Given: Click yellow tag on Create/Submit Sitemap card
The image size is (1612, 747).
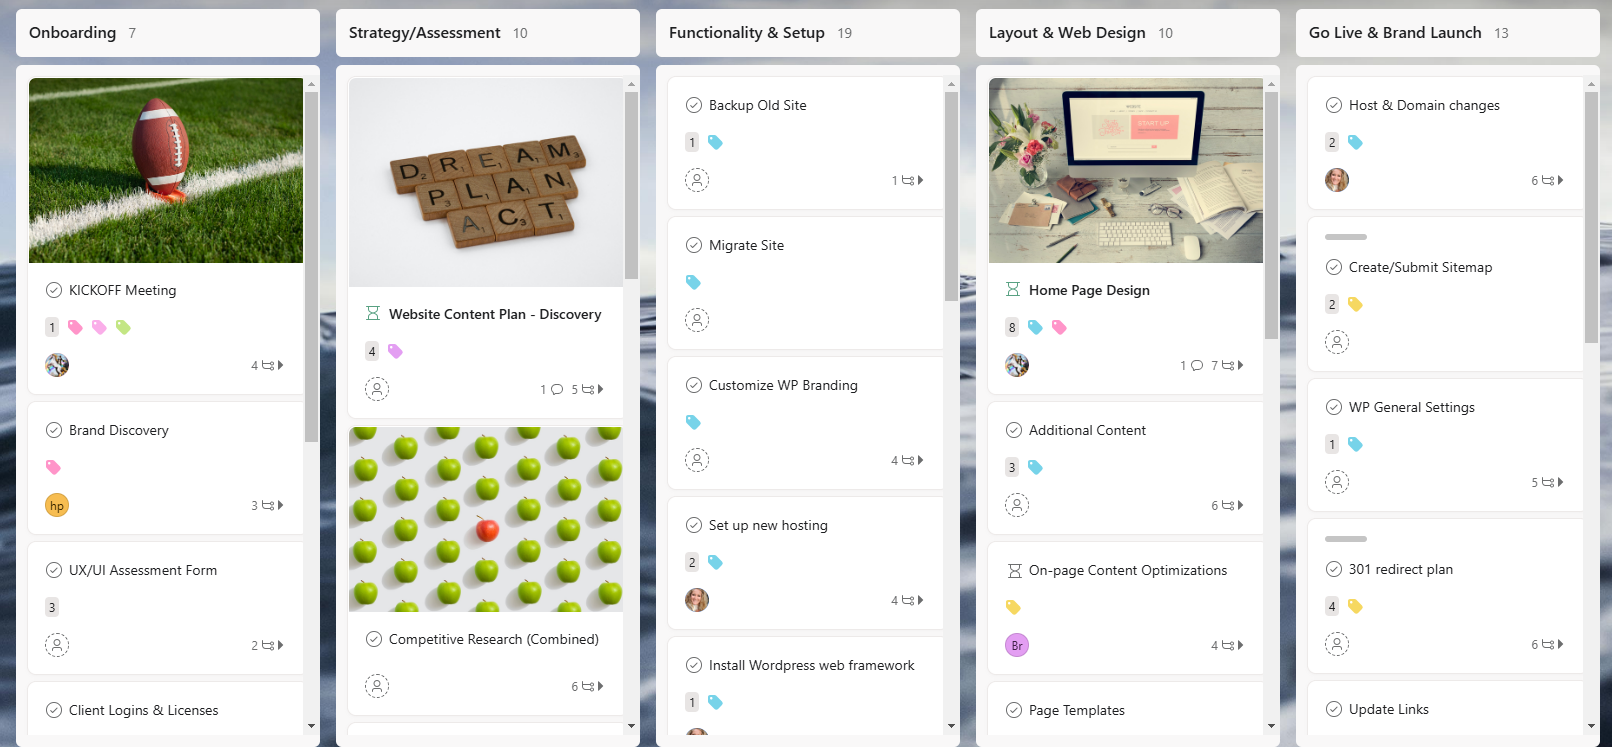Looking at the screenshot, I should point(1355,304).
